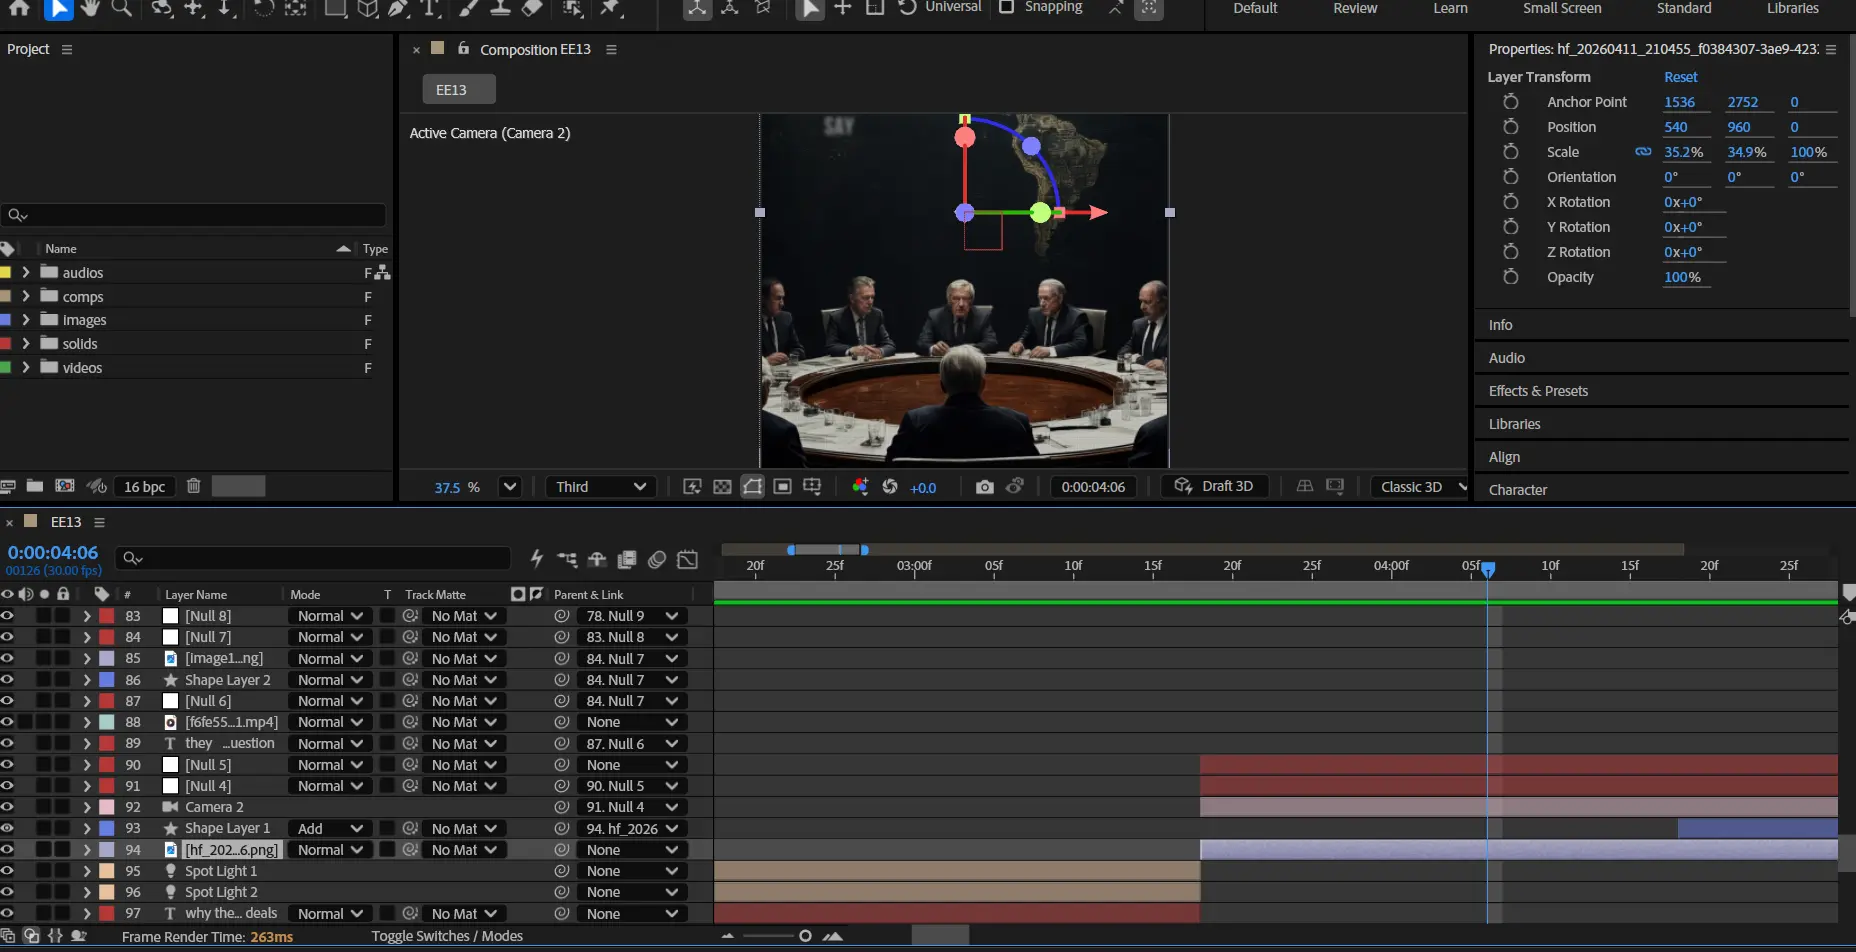Click the timeline zoom slider handle

pos(805,936)
